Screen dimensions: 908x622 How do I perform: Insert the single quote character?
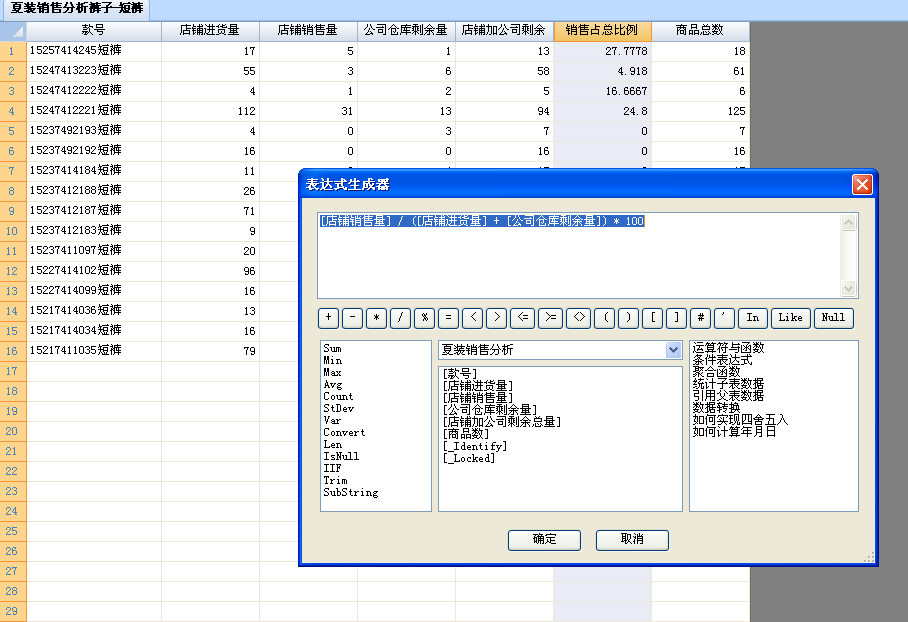point(724,317)
